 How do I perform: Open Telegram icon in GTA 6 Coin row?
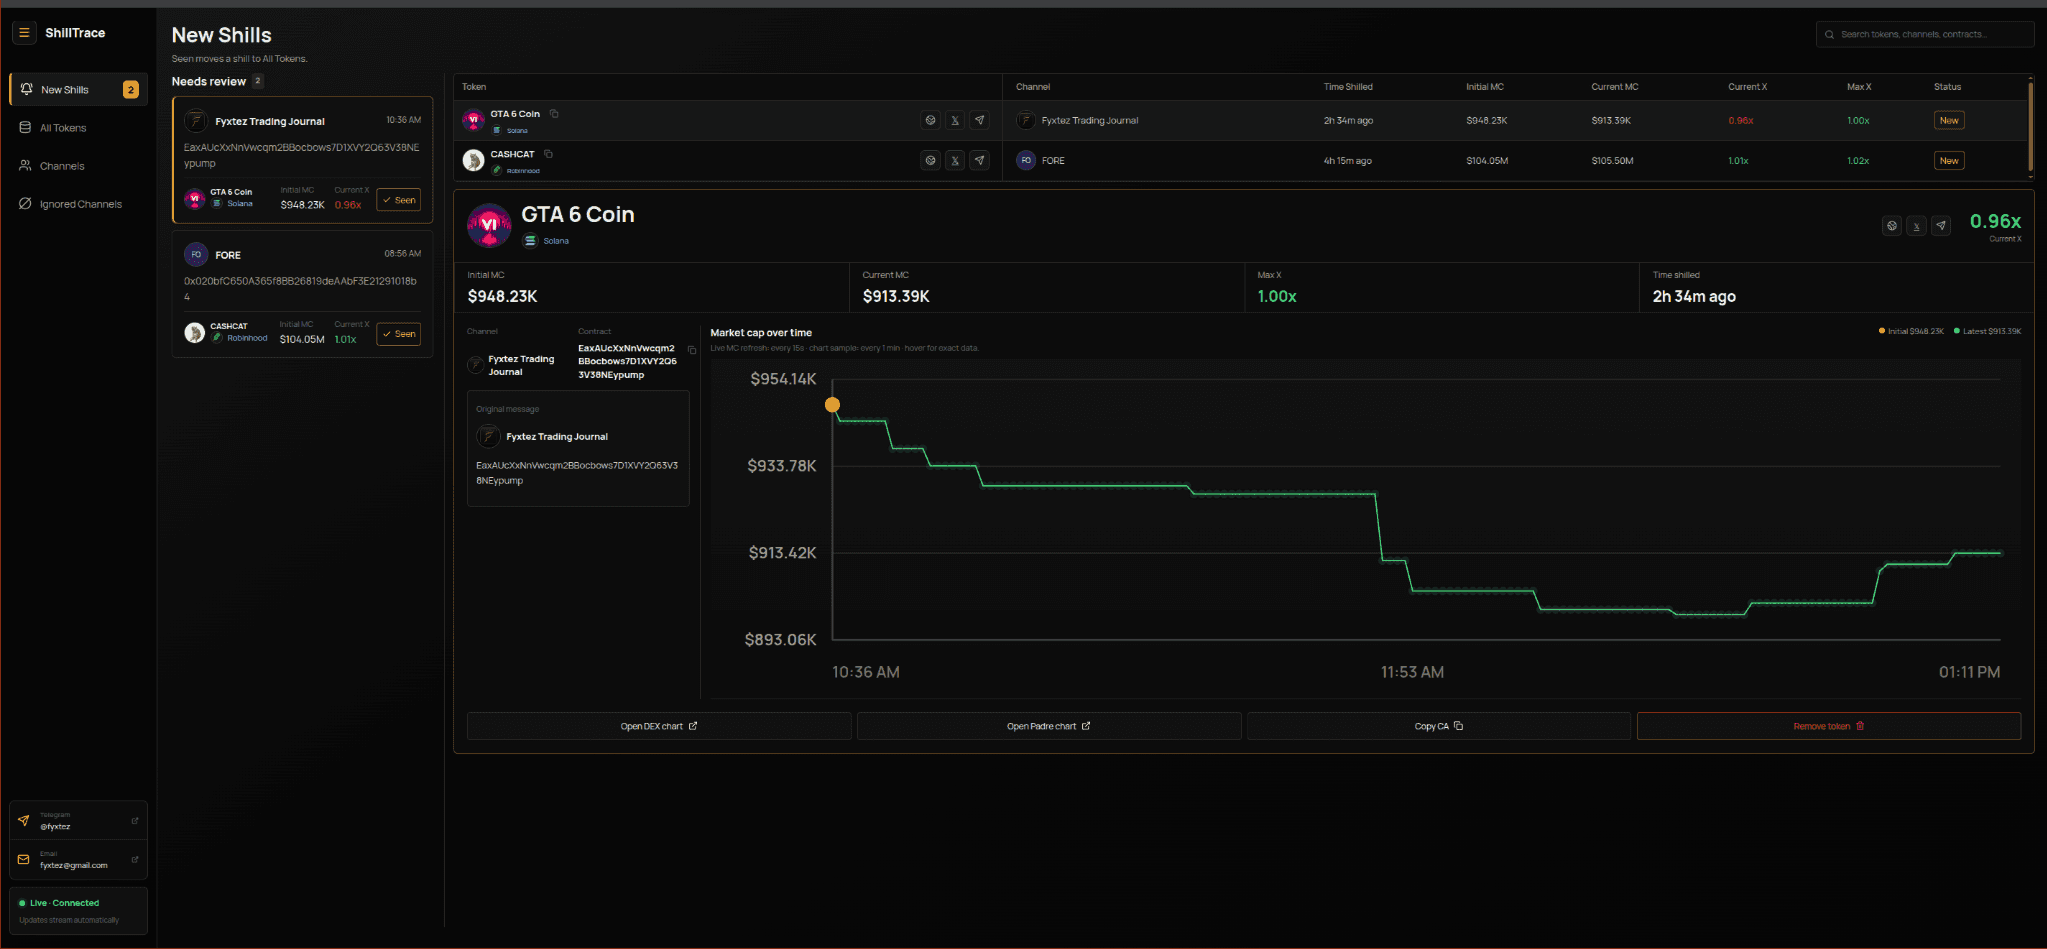980,120
